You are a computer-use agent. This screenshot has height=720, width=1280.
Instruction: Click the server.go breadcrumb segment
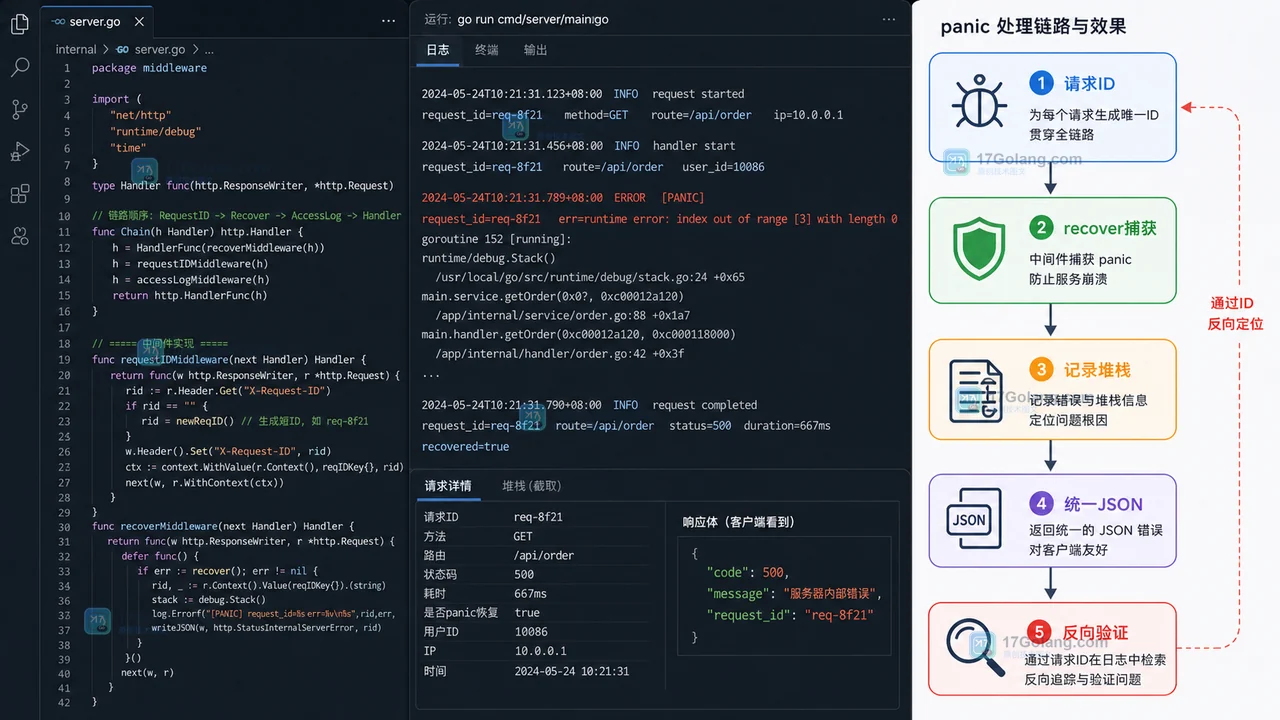(160, 49)
